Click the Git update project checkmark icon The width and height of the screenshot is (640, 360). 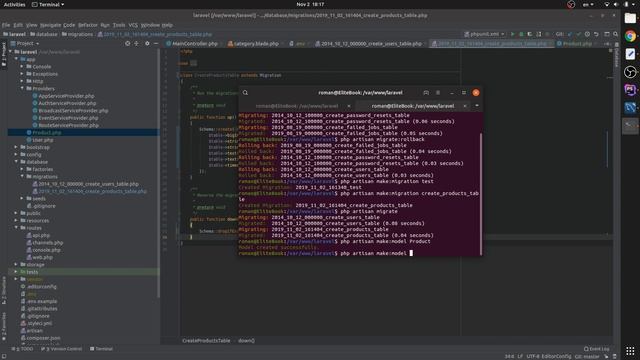(570, 34)
